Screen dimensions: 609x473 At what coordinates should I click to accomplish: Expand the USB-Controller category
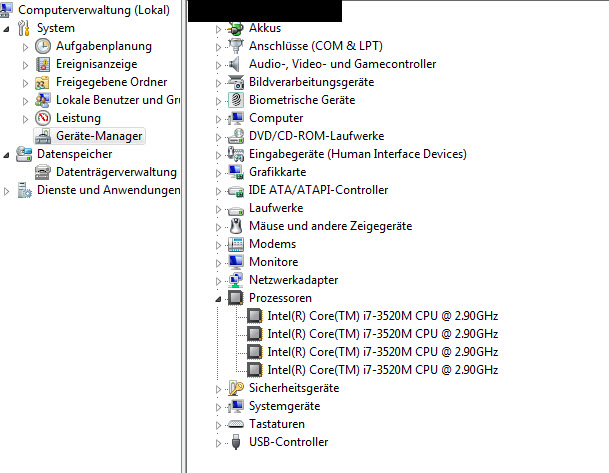coord(218,443)
